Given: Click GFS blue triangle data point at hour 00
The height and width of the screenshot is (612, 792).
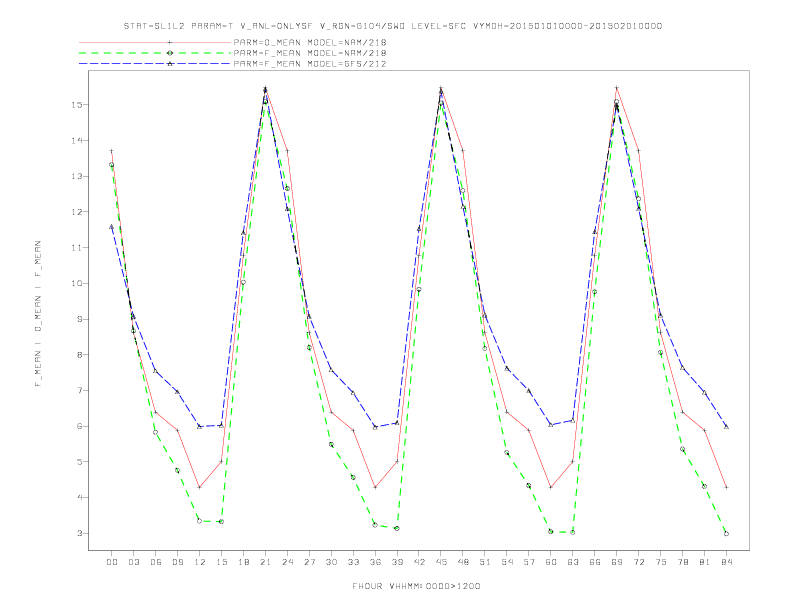Looking at the screenshot, I should click(112, 227).
